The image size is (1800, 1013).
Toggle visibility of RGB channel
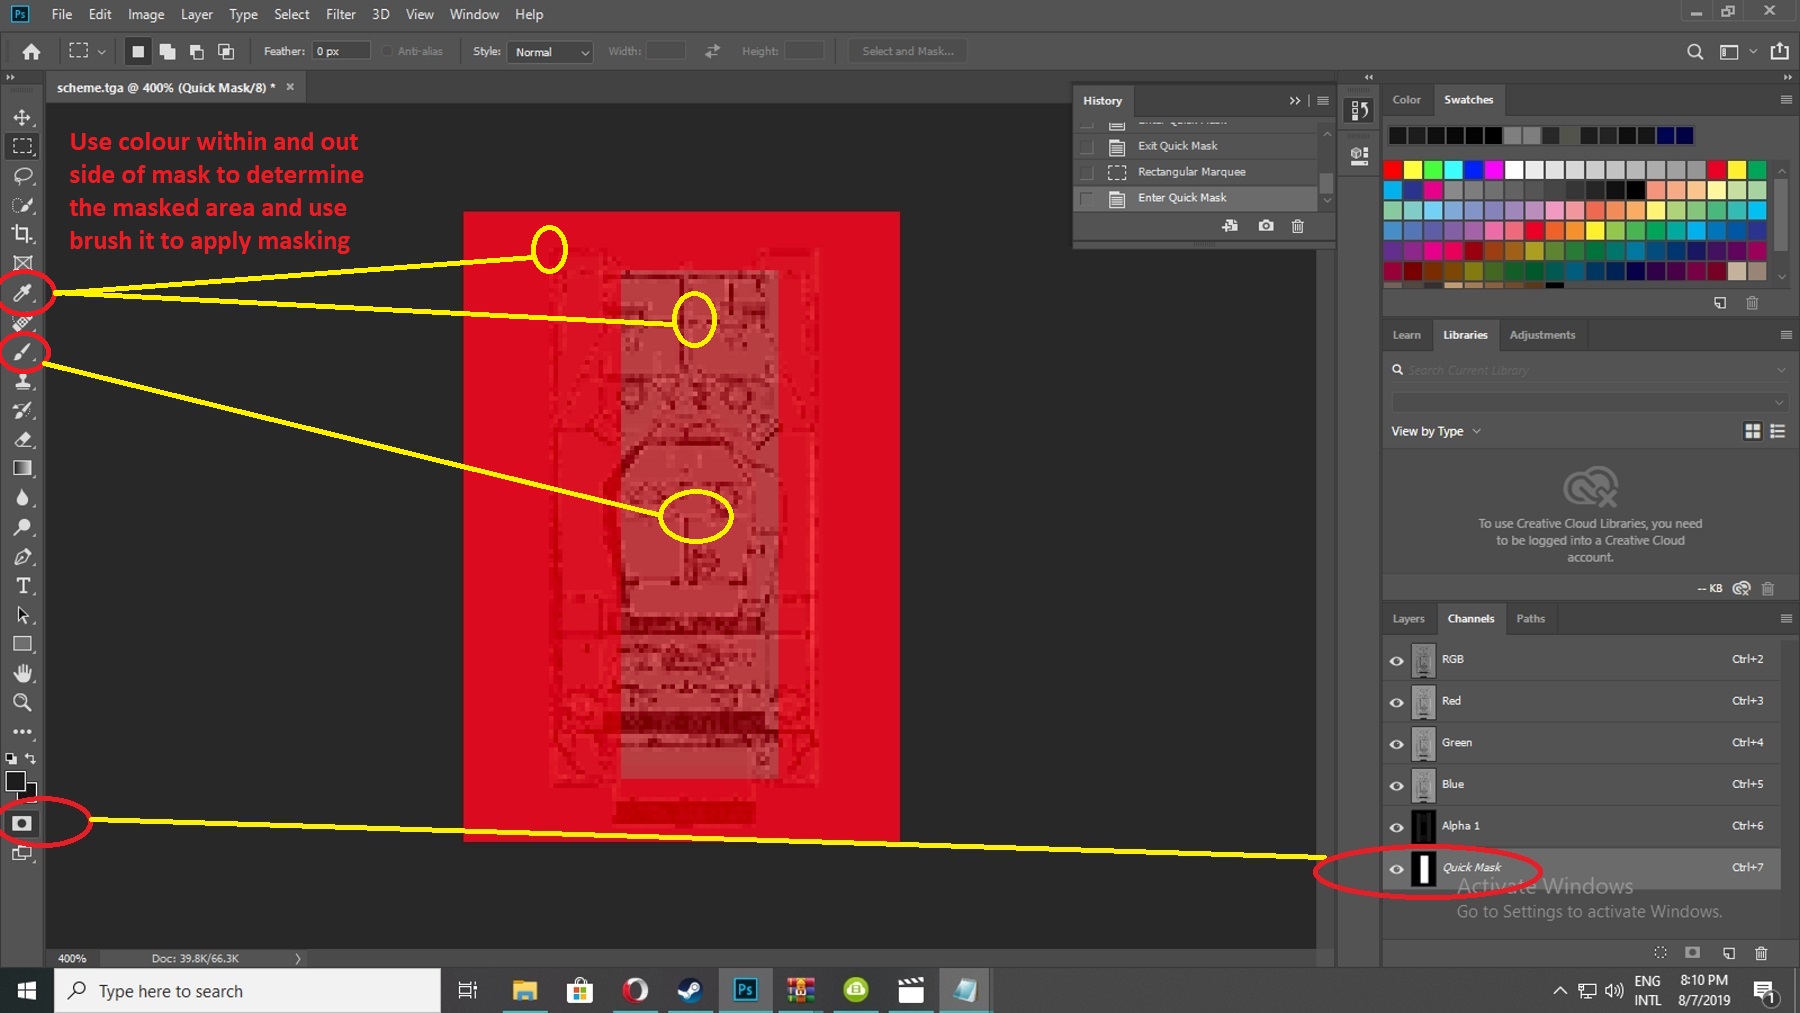tap(1397, 660)
